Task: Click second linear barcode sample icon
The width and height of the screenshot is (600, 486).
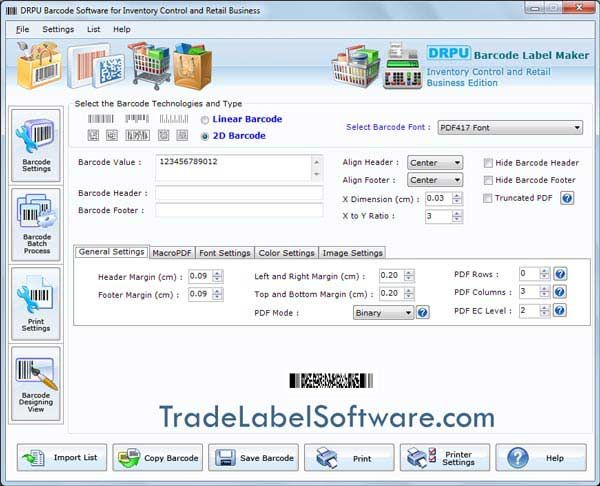Action: (137, 119)
